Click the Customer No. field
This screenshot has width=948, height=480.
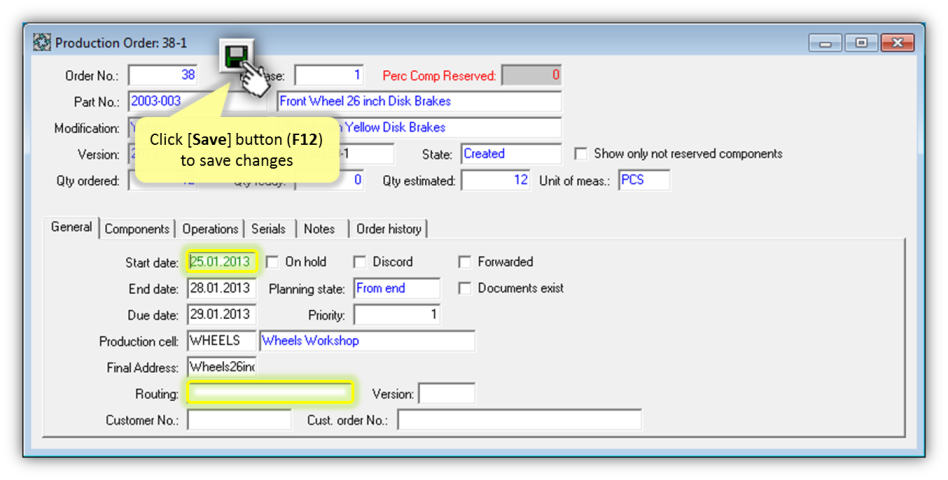pos(239,420)
